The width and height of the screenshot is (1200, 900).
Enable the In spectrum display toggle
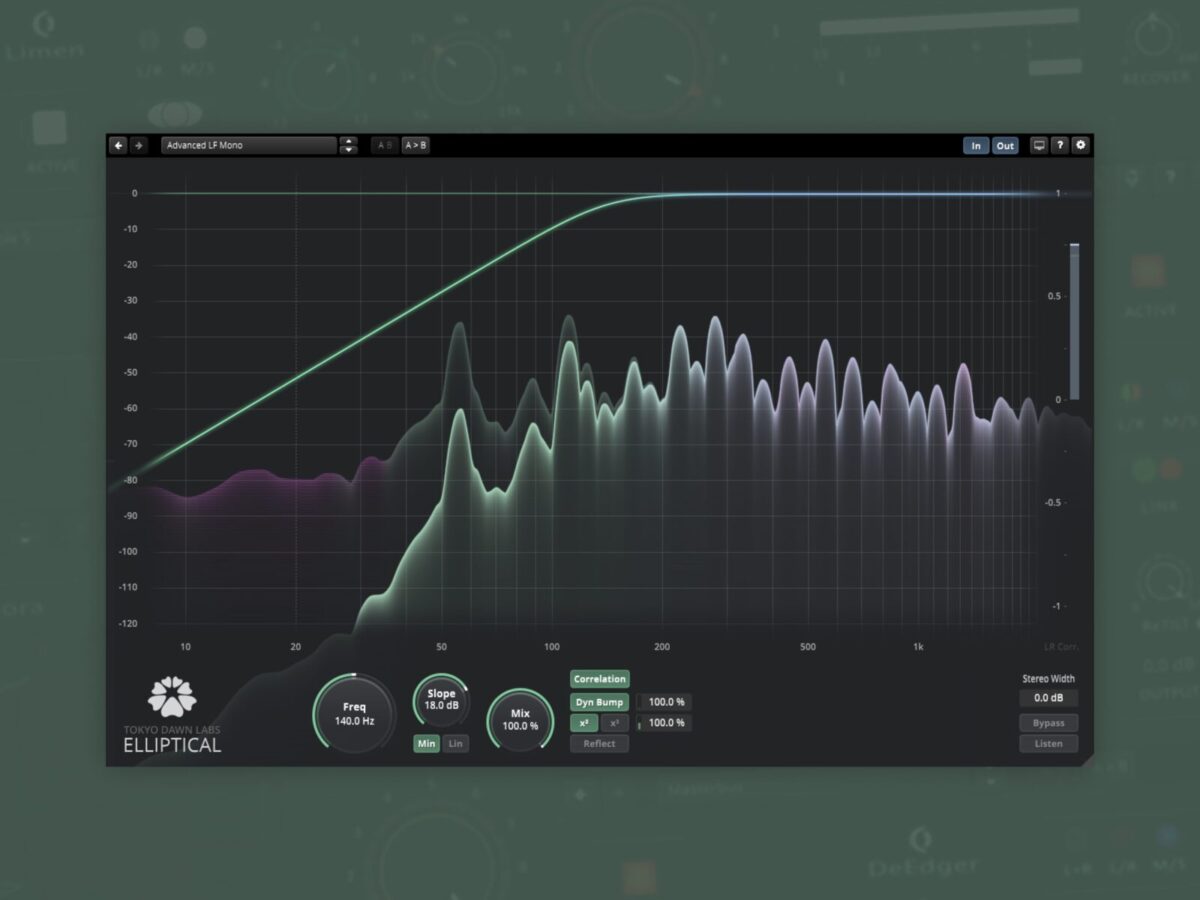click(976, 146)
